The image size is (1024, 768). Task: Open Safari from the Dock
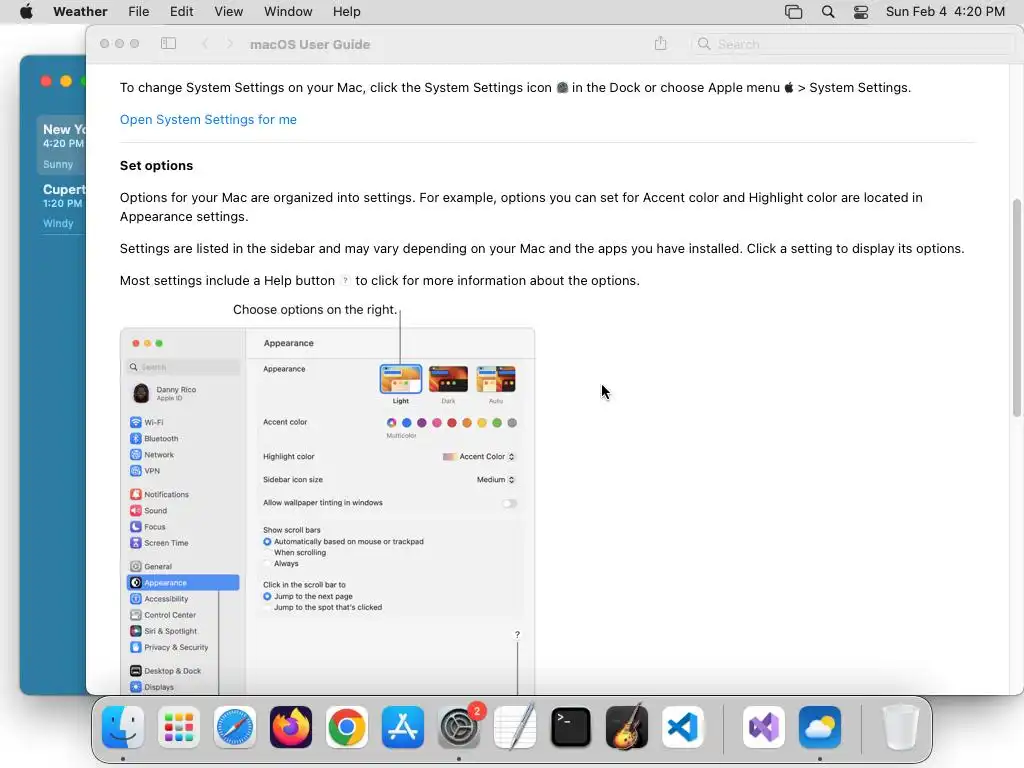click(234, 727)
